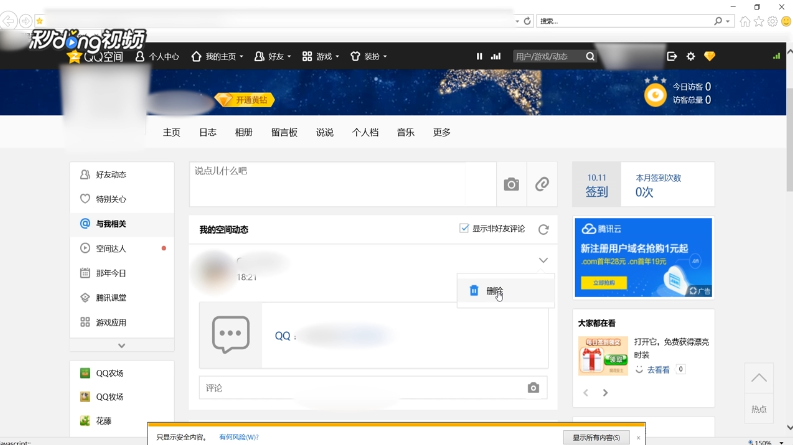Viewport: 793px width, 445px height.
Task: Click the 开通黄钻 button
Action: (245, 100)
